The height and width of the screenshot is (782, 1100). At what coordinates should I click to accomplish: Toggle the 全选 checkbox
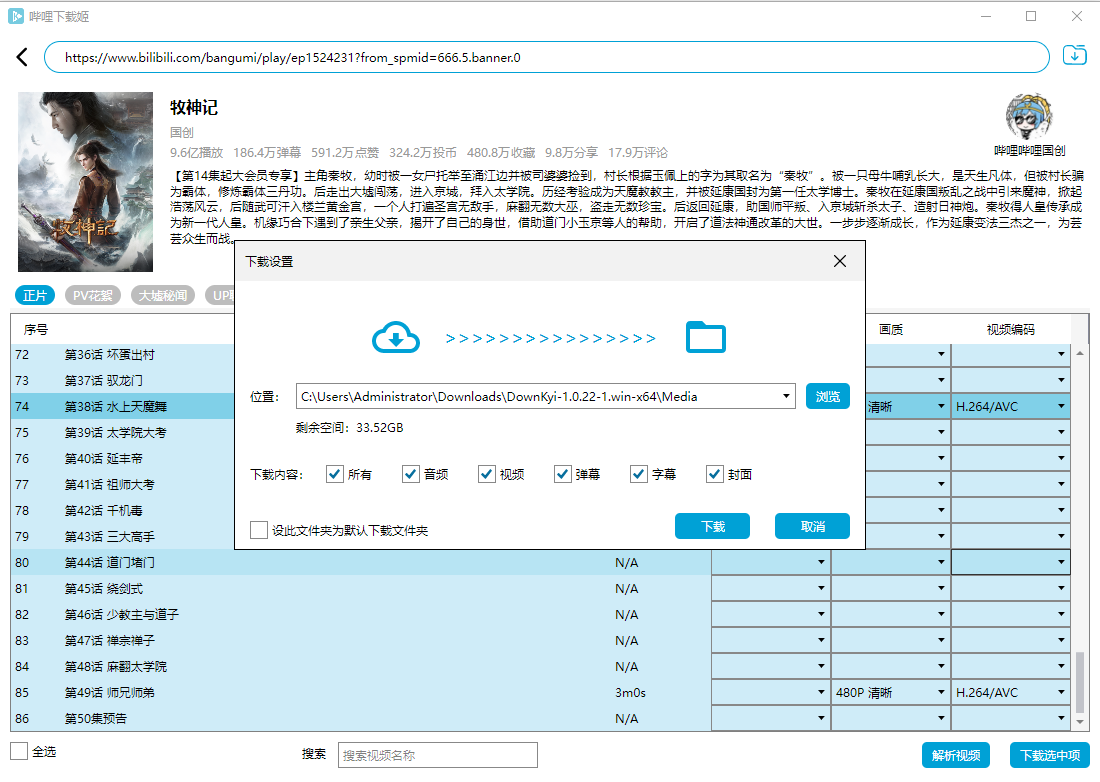coord(19,751)
